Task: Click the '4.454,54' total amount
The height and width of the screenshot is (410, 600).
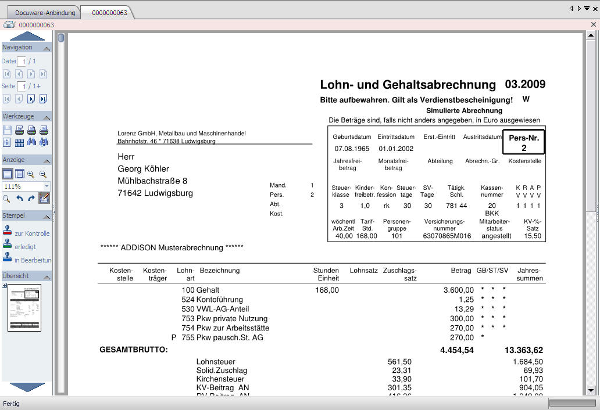Action: (457, 350)
